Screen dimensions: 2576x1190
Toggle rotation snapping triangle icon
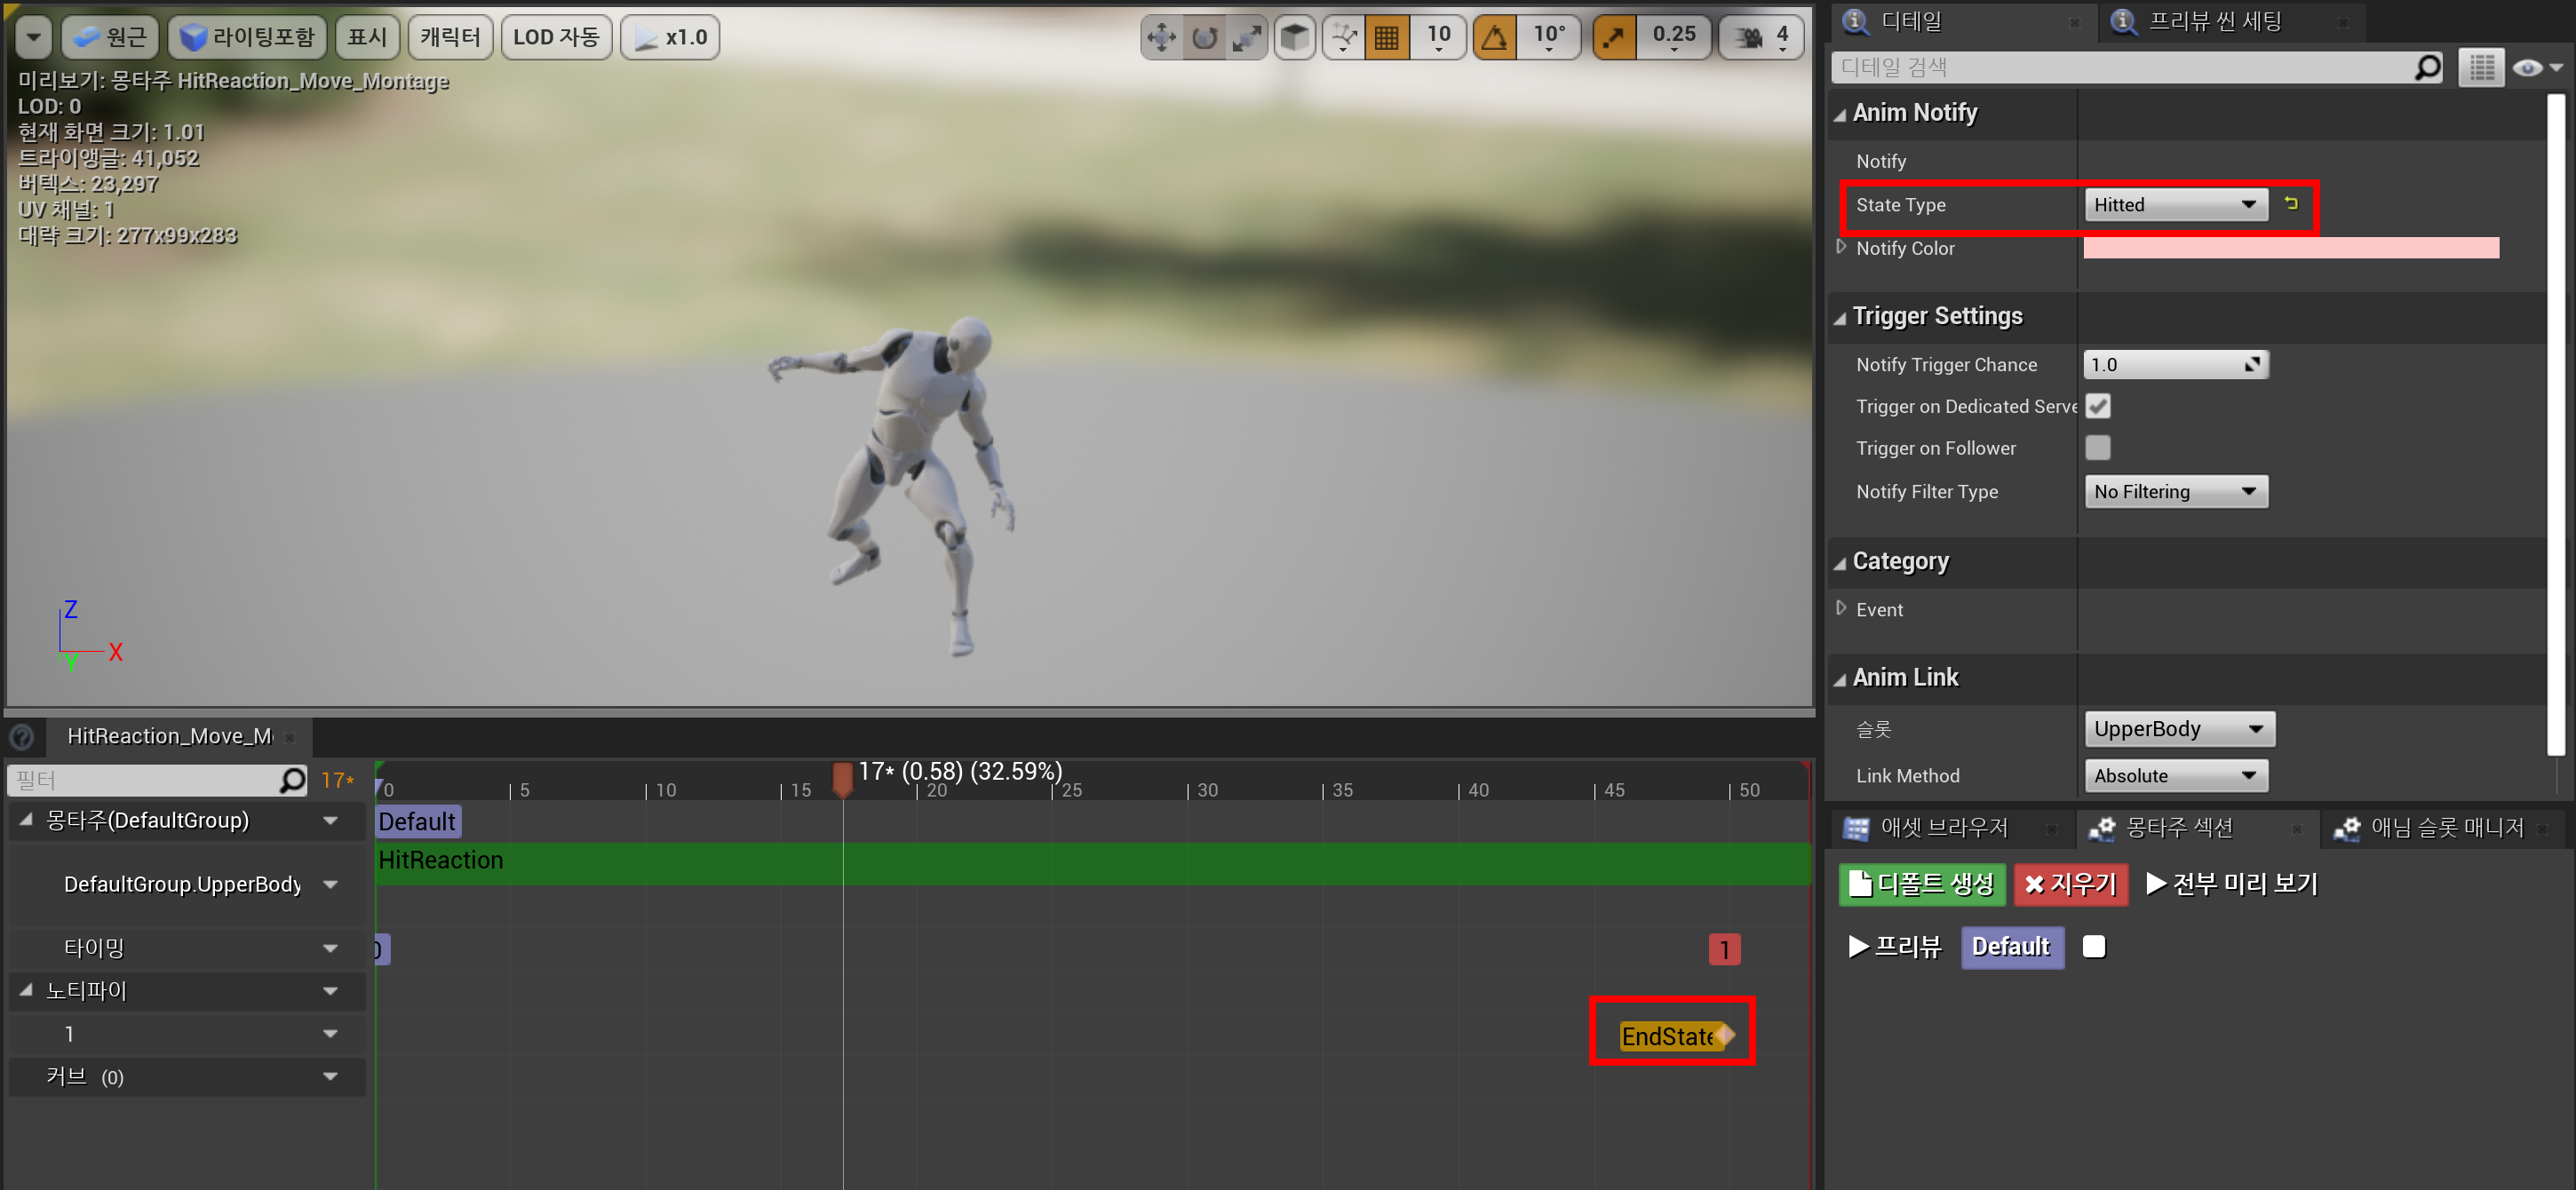coord(1494,38)
